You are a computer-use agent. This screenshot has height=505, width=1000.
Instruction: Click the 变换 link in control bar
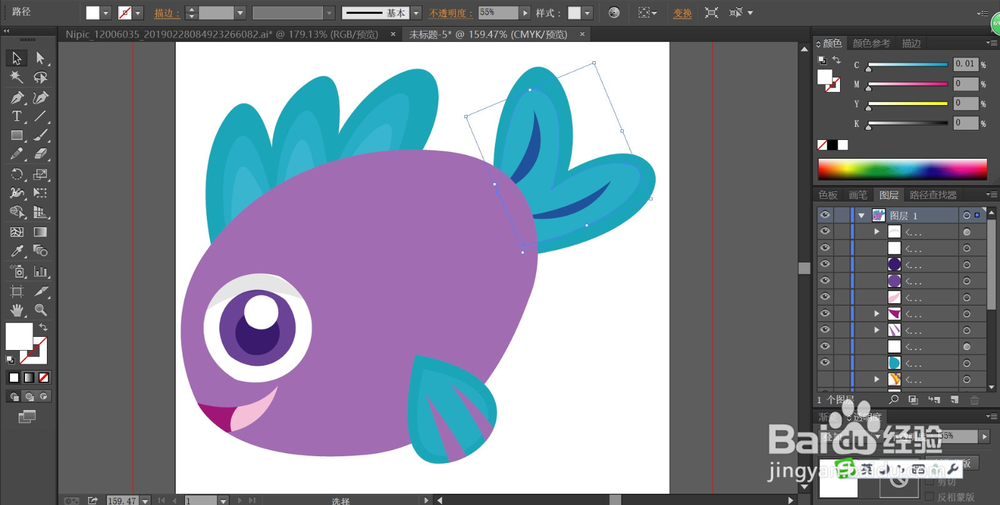pyautogui.click(x=682, y=13)
